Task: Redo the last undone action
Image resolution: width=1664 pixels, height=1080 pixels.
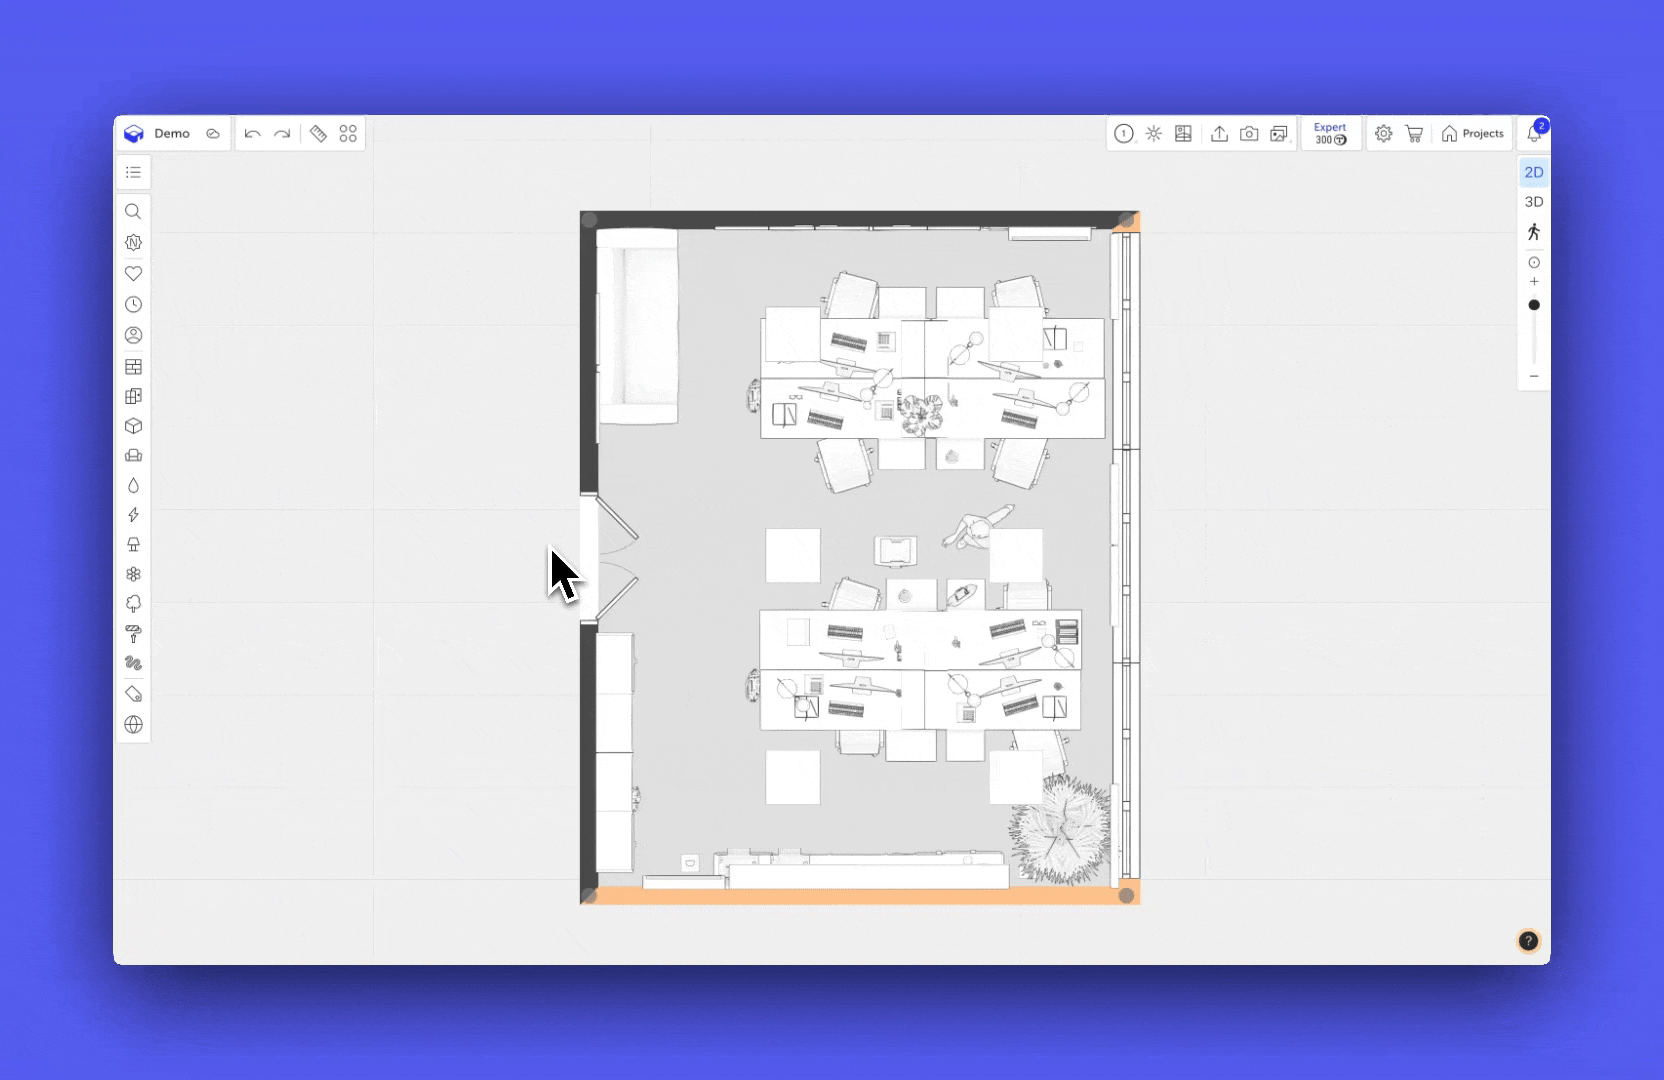Action: pos(282,134)
